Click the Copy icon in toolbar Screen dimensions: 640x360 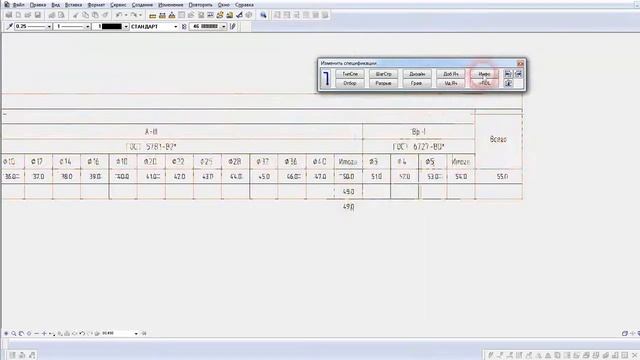(x=86, y=15)
